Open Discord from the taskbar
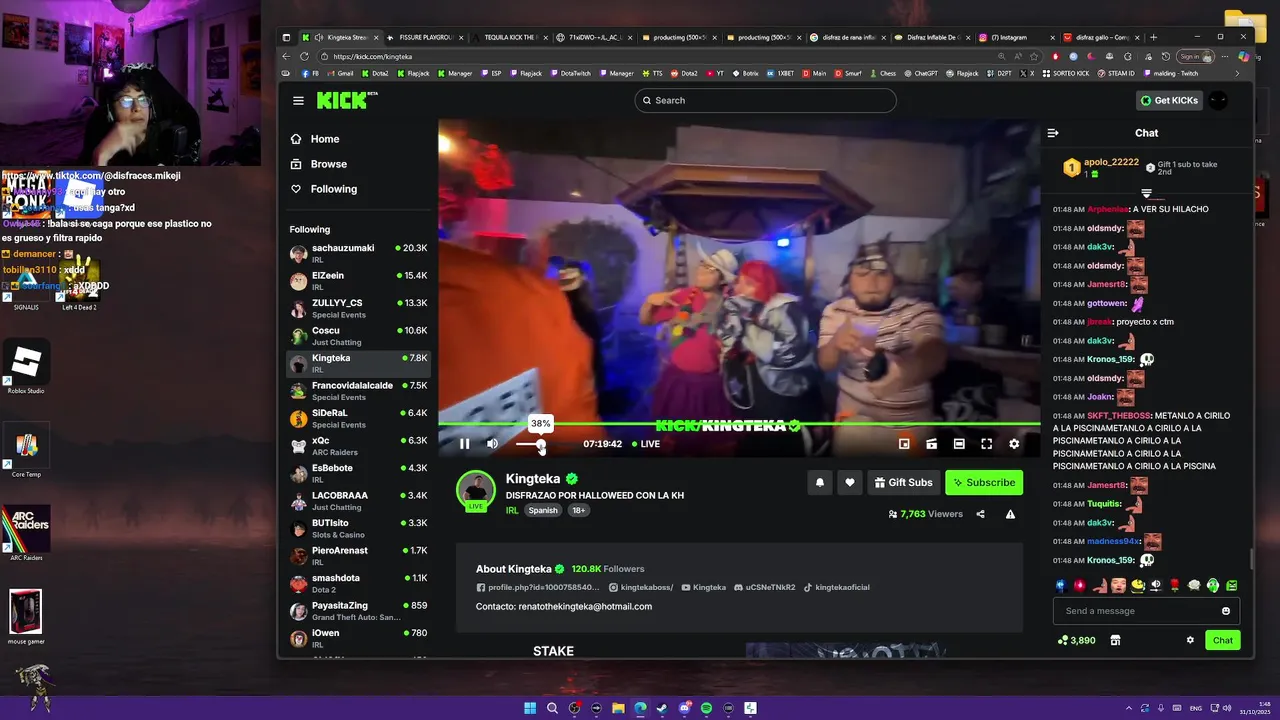The width and height of the screenshot is (1280, 720). coord(684,708)
